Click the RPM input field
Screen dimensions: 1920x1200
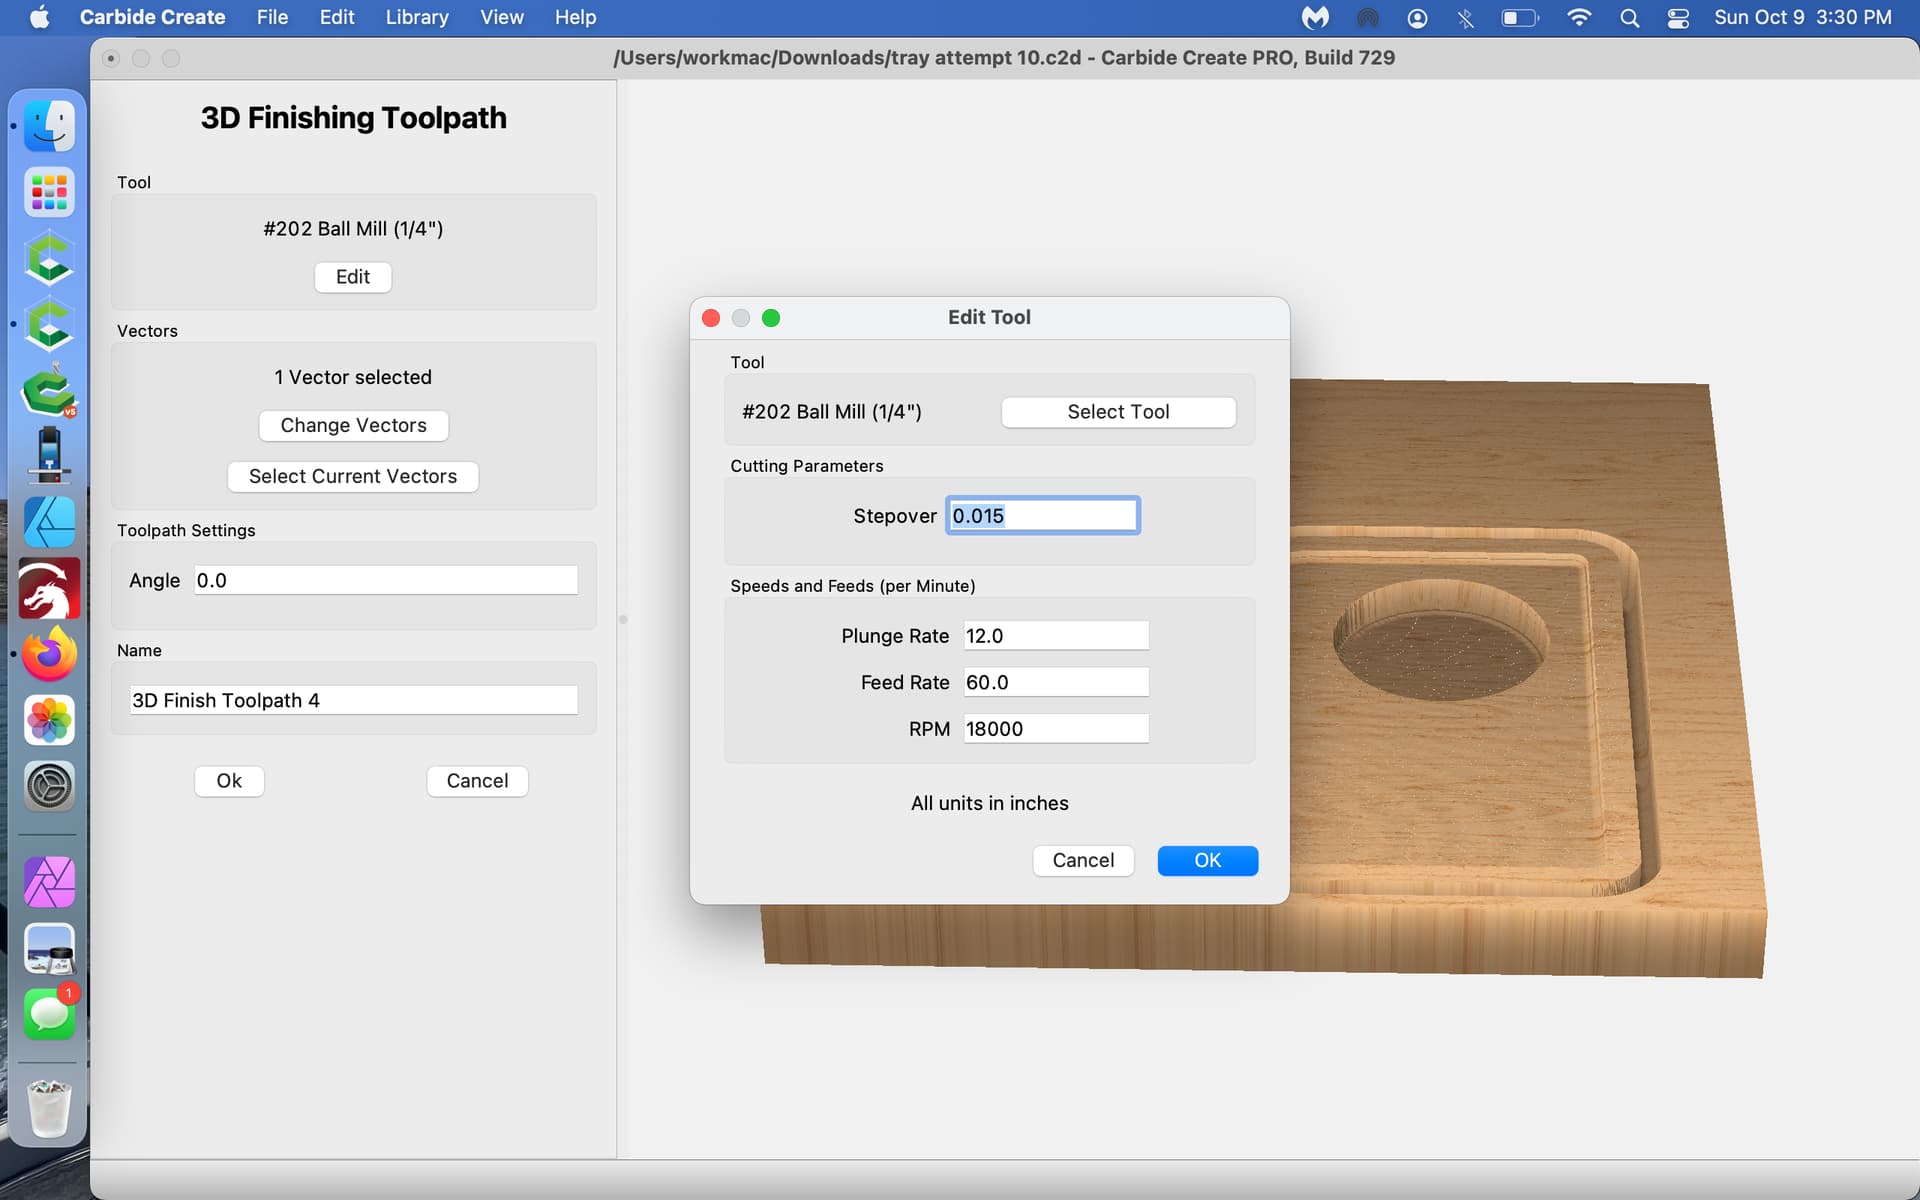[x=1056, y=729]
